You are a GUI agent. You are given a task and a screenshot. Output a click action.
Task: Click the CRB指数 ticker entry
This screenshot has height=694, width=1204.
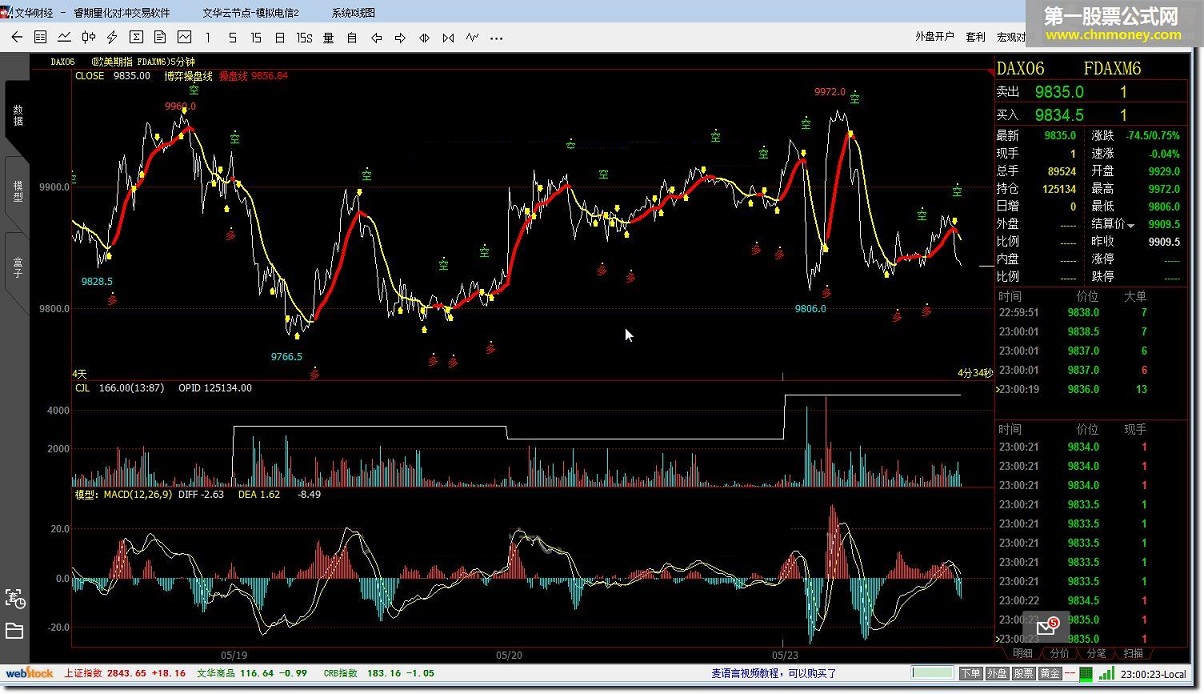point(379,674)
